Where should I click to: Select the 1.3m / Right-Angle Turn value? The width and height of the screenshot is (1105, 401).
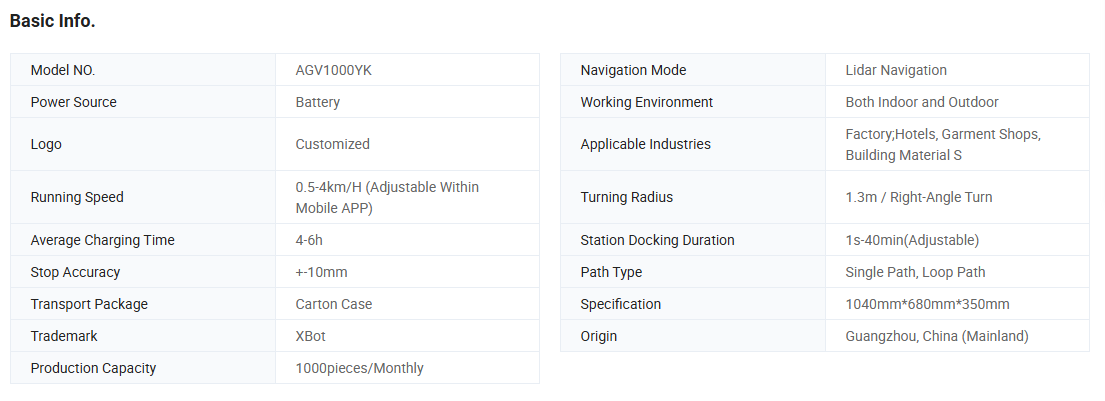[918, 197]
